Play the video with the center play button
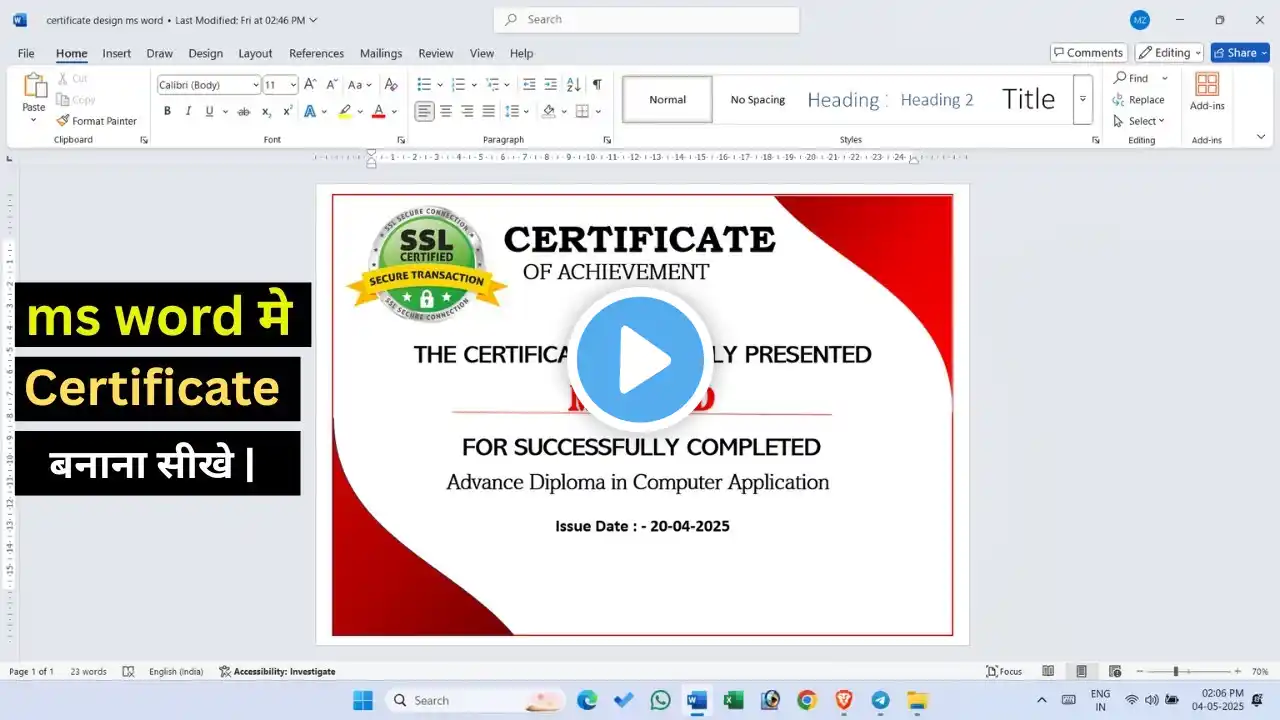The image size is (1280, 720). click(640, 359)
